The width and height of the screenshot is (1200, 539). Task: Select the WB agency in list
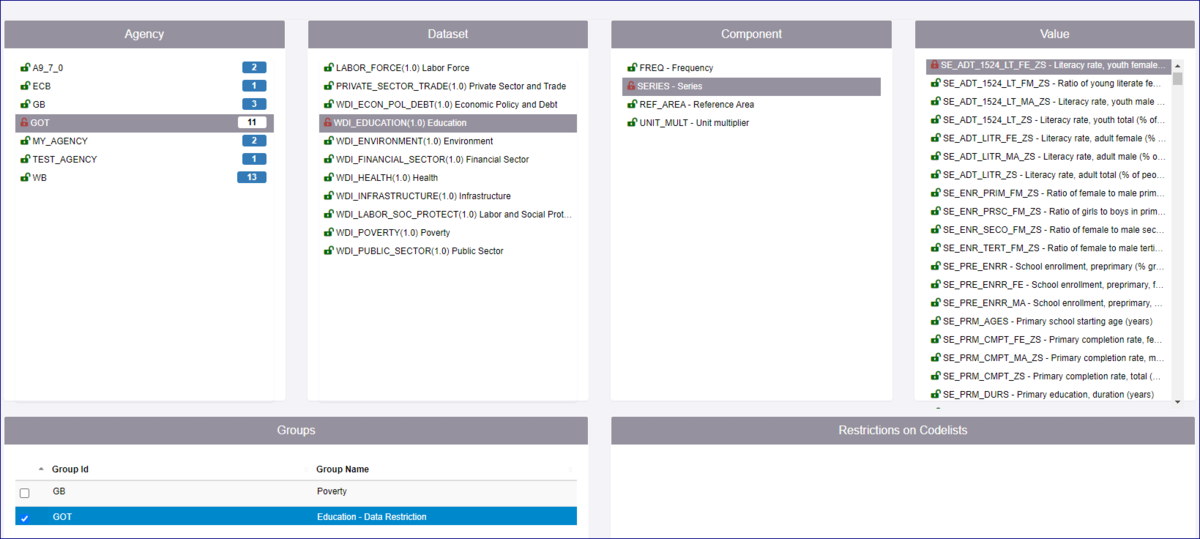pos(39,178)
